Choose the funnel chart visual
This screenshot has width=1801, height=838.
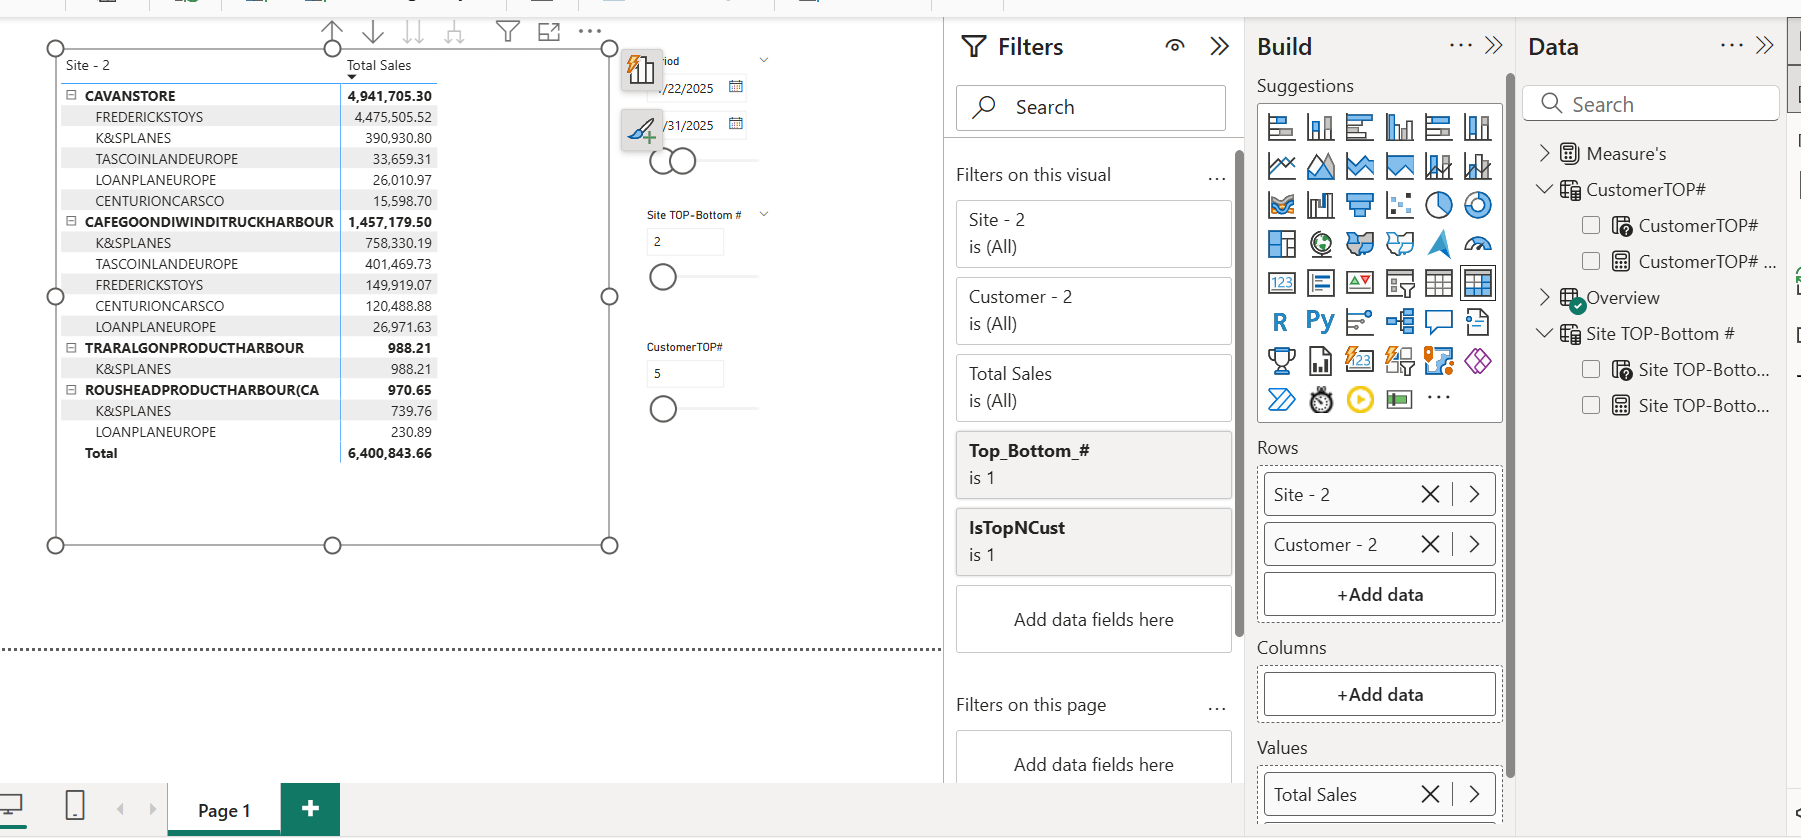click(1360, 205)
